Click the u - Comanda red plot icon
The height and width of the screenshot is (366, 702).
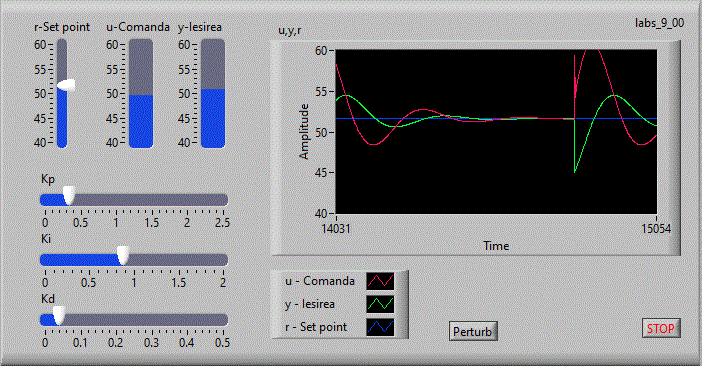click(380, 281)
